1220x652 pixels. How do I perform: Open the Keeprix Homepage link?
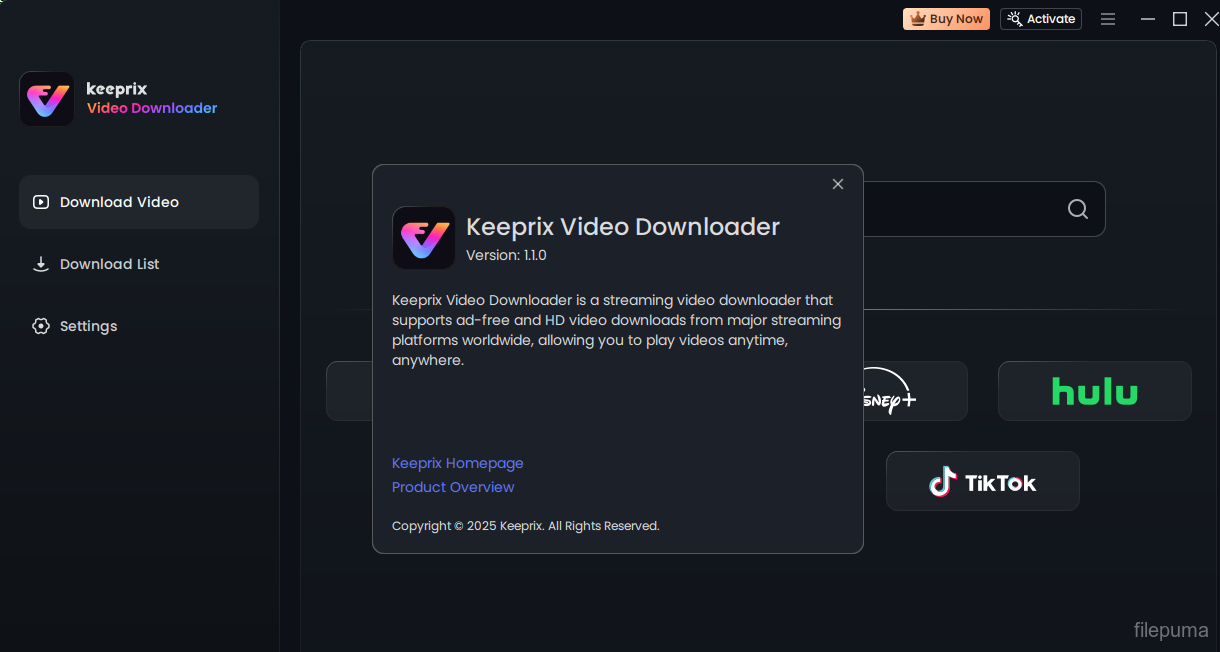click(457, 463)
